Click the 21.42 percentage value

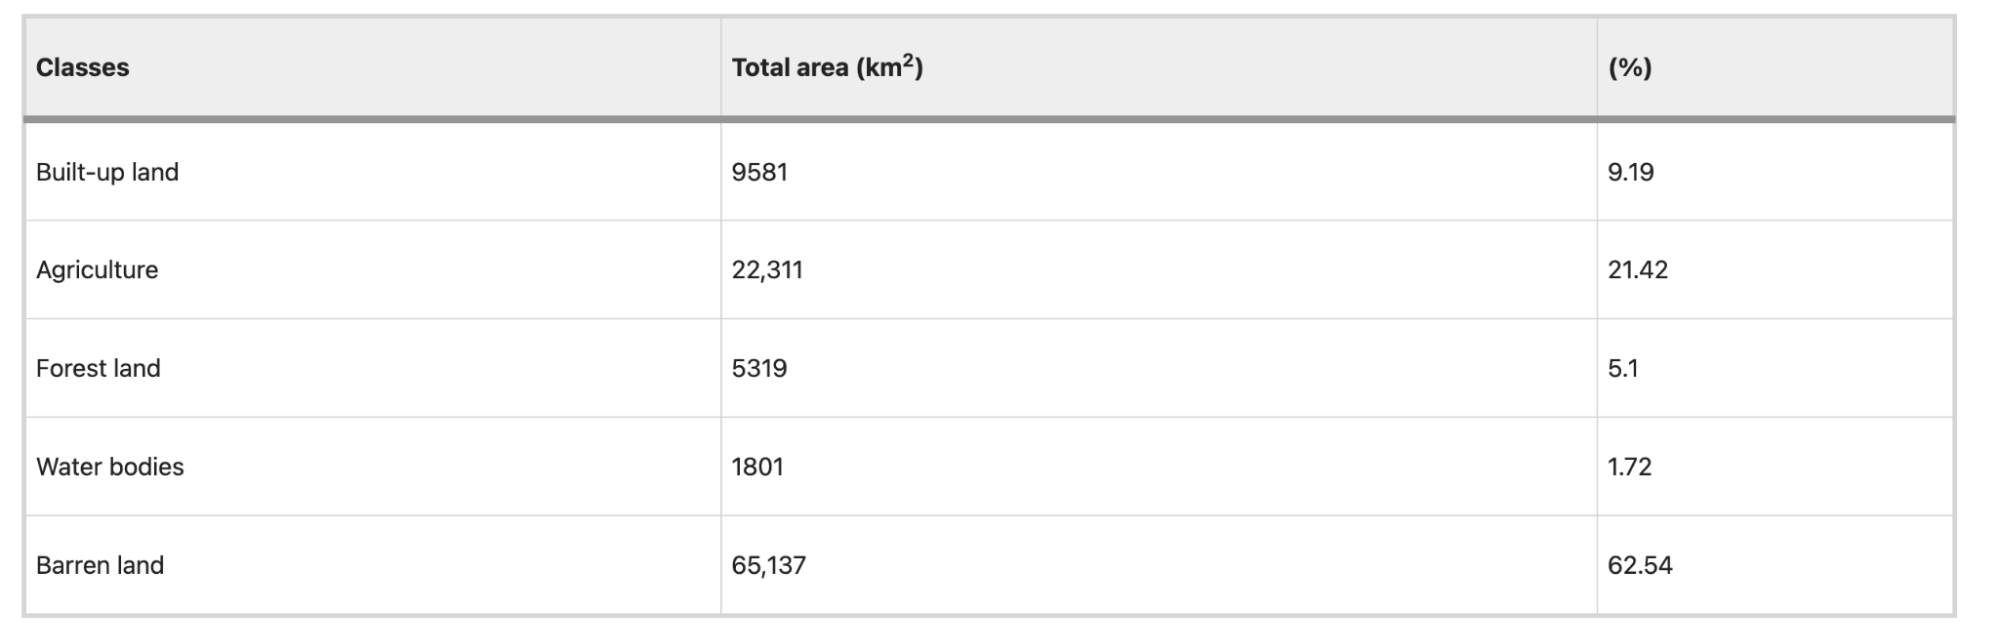[1637, 270]
